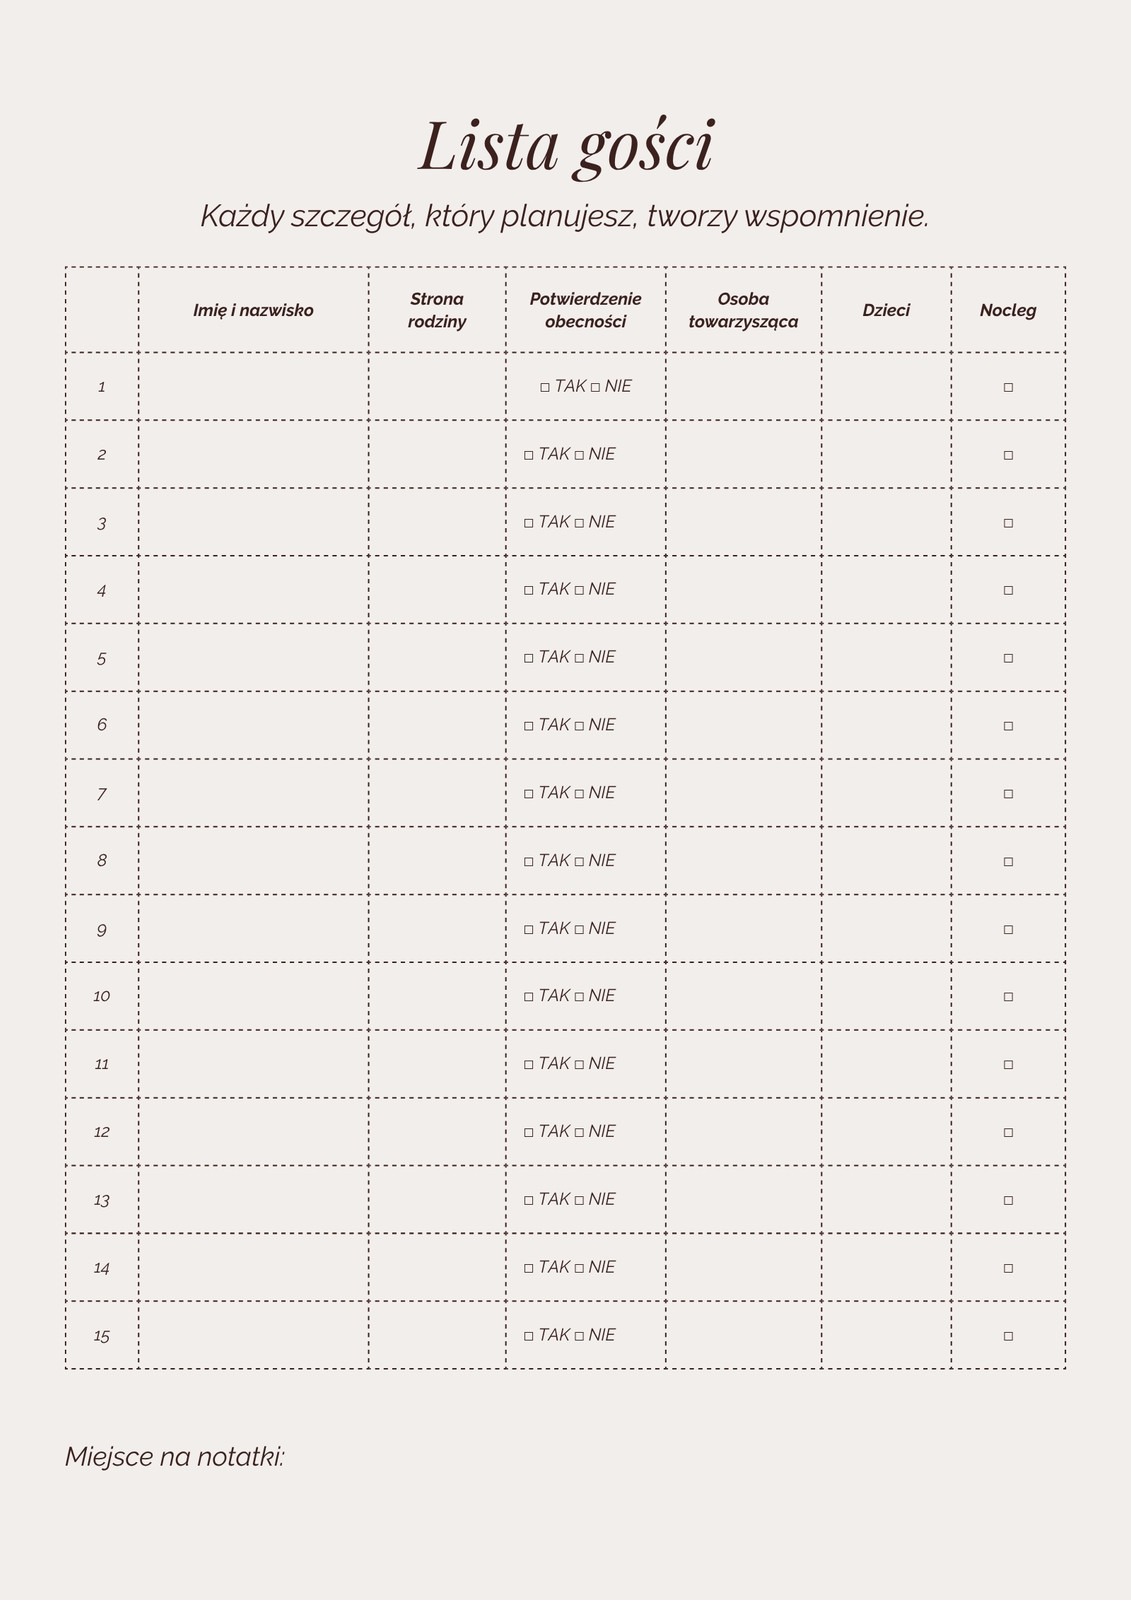Click the Miejsce na notatki label
This screenshot has width=1131, height=1600.
coord(175,1457)
